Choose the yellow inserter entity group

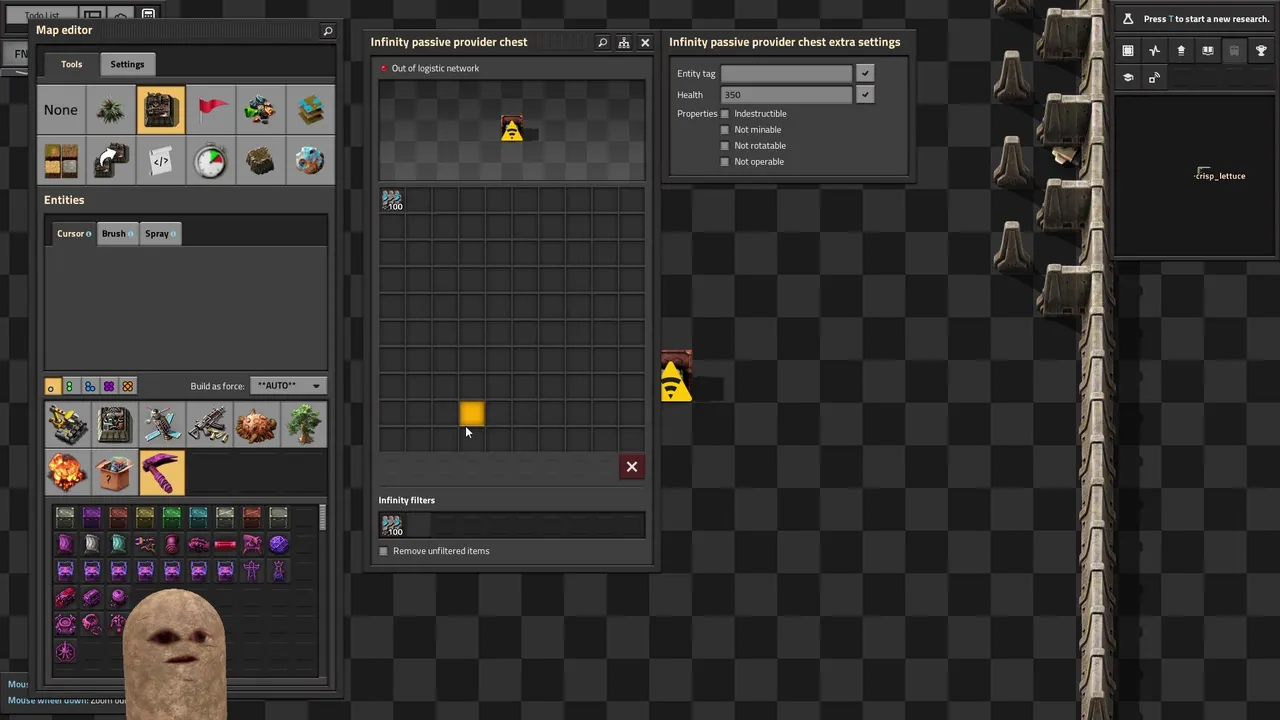(66, 425)
